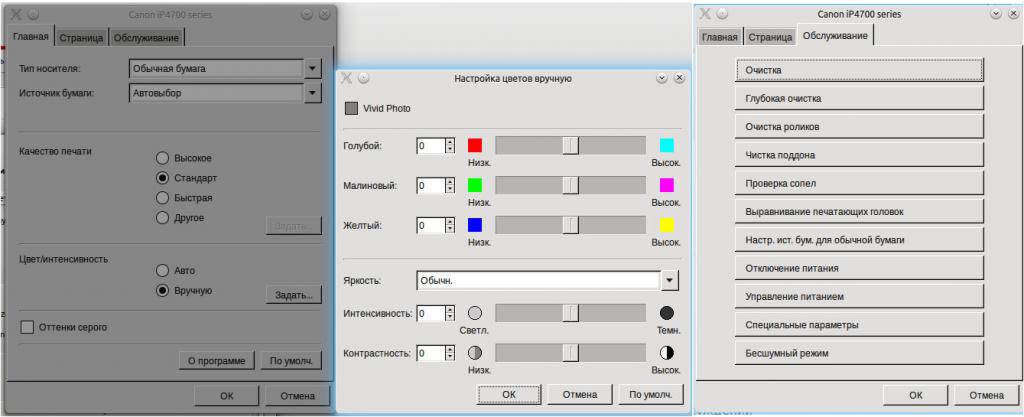This screenshot has height=417, width=1024.
Task: Click OK in the color adjustment dialog
Action: (509, 394)
